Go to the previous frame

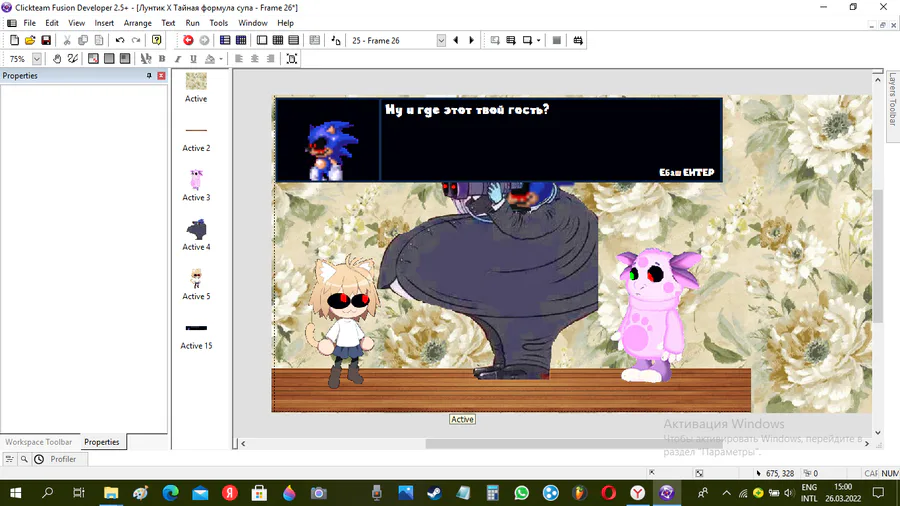[x=456, y=40]
